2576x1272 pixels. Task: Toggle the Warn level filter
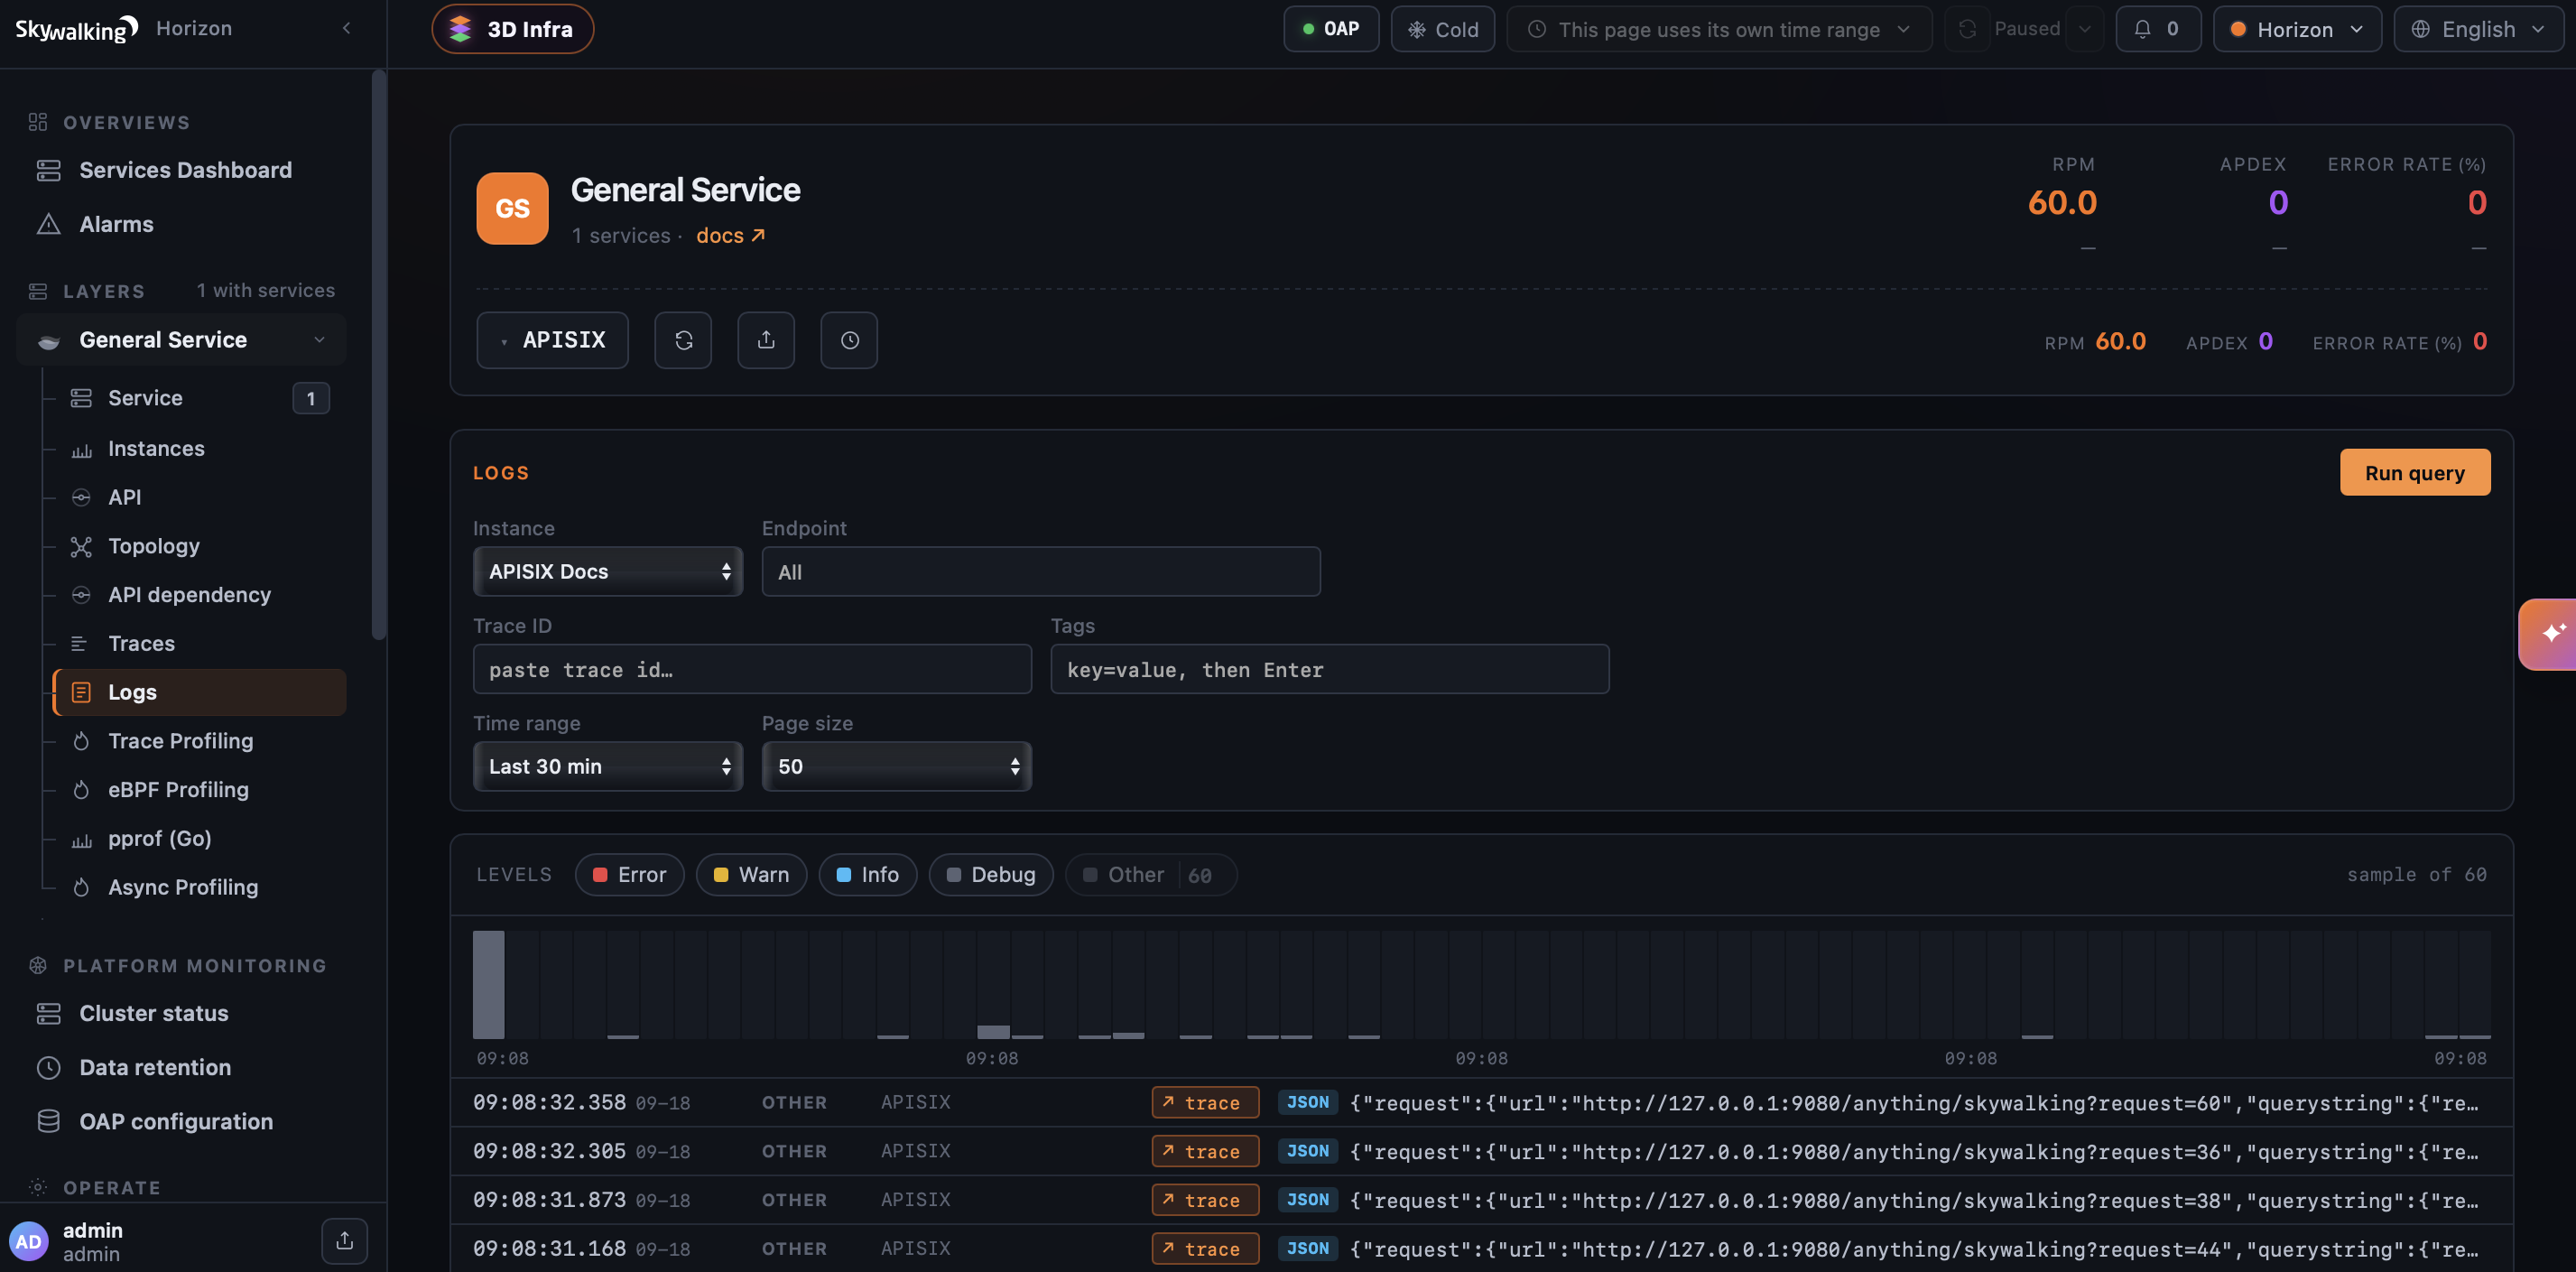tap(751, 875)
